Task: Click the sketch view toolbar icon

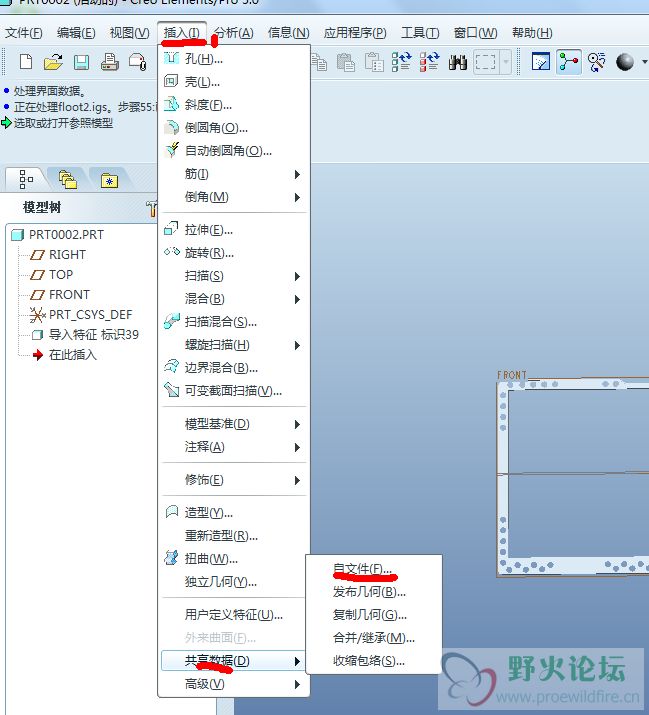Action: [541, 62]
